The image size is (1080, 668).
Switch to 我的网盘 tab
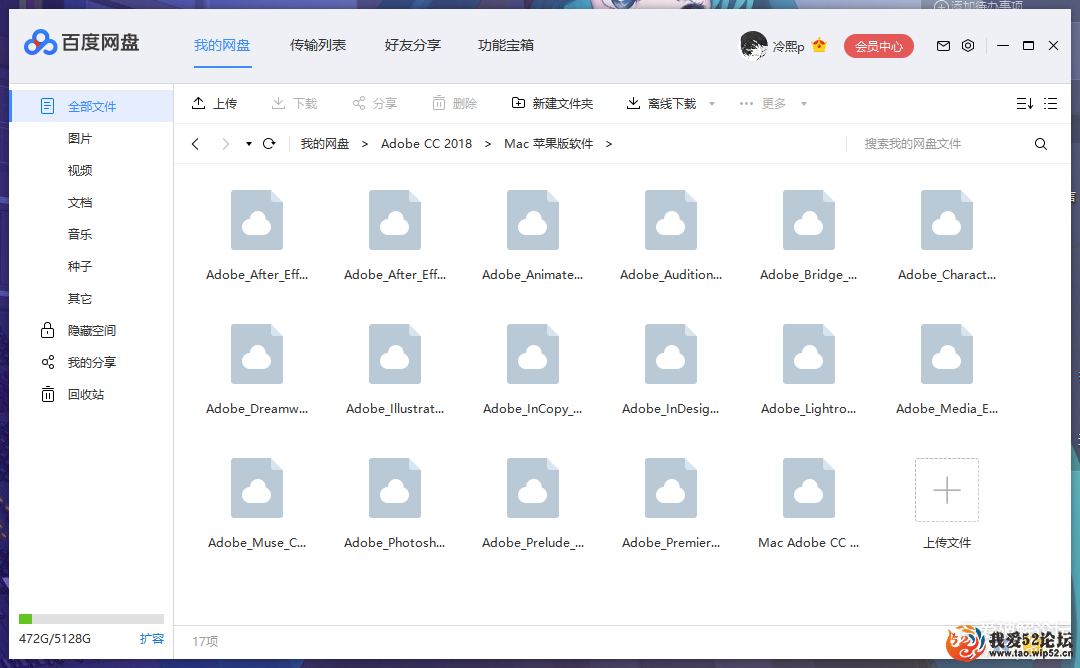coord(222,45)
